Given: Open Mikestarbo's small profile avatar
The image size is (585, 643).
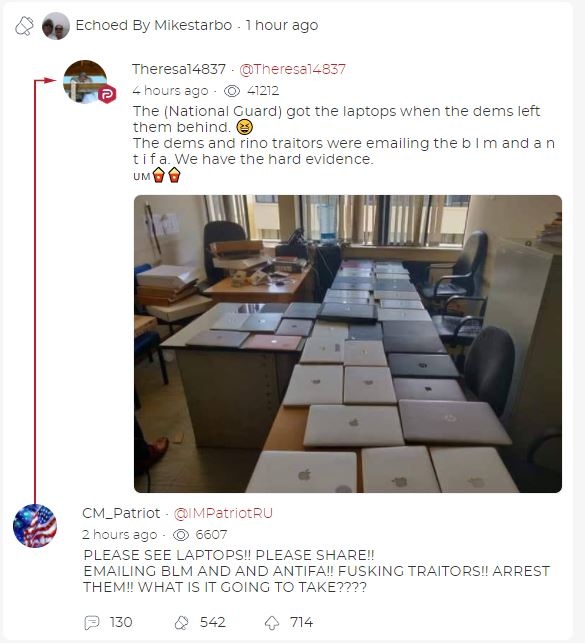Looking at the screenshot, I should pos(56,26).
